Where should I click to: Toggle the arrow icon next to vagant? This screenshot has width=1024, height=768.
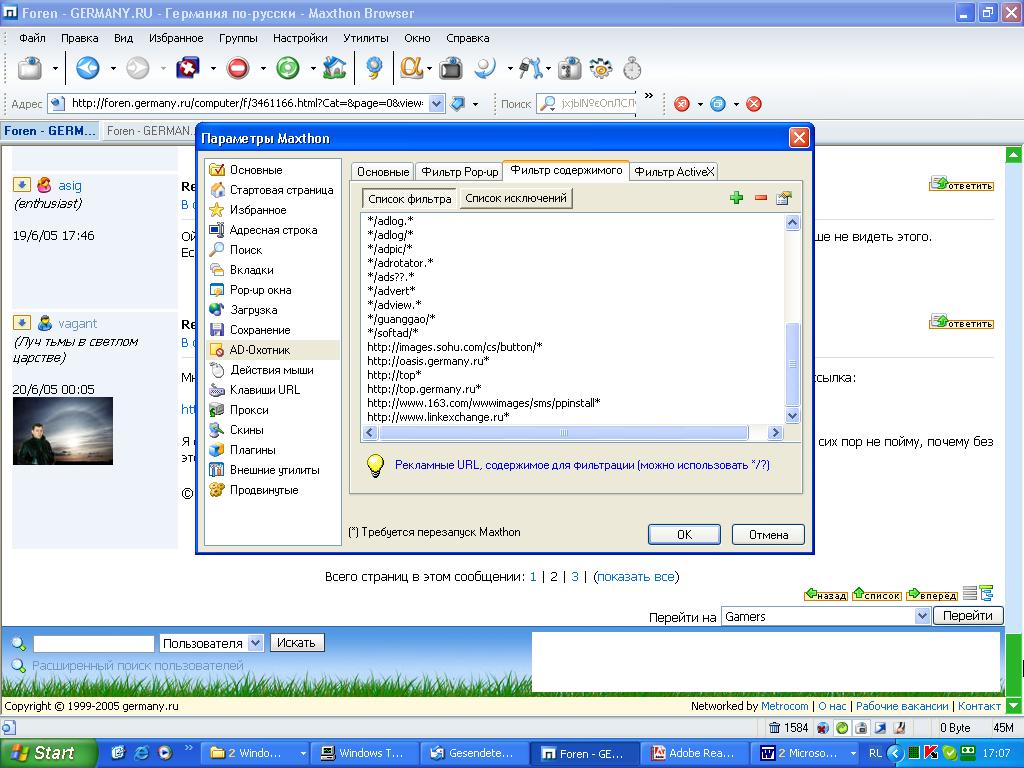(x=22, y=323)
